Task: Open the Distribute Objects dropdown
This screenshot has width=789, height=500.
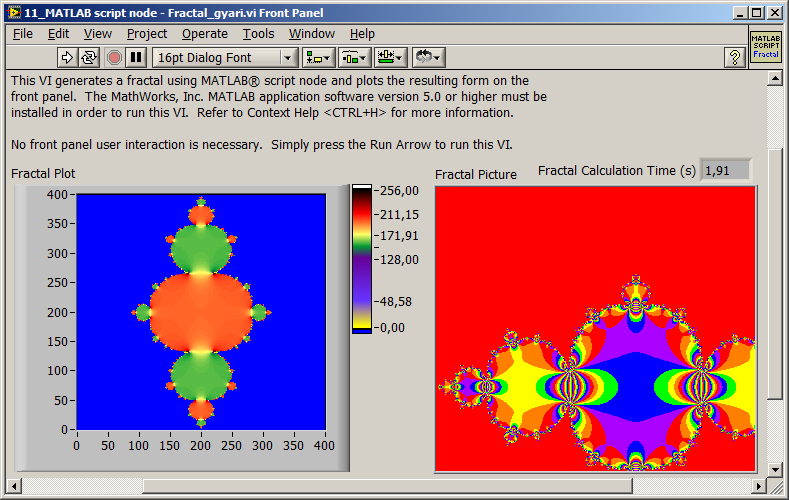Action: click(x=354, y=57)
